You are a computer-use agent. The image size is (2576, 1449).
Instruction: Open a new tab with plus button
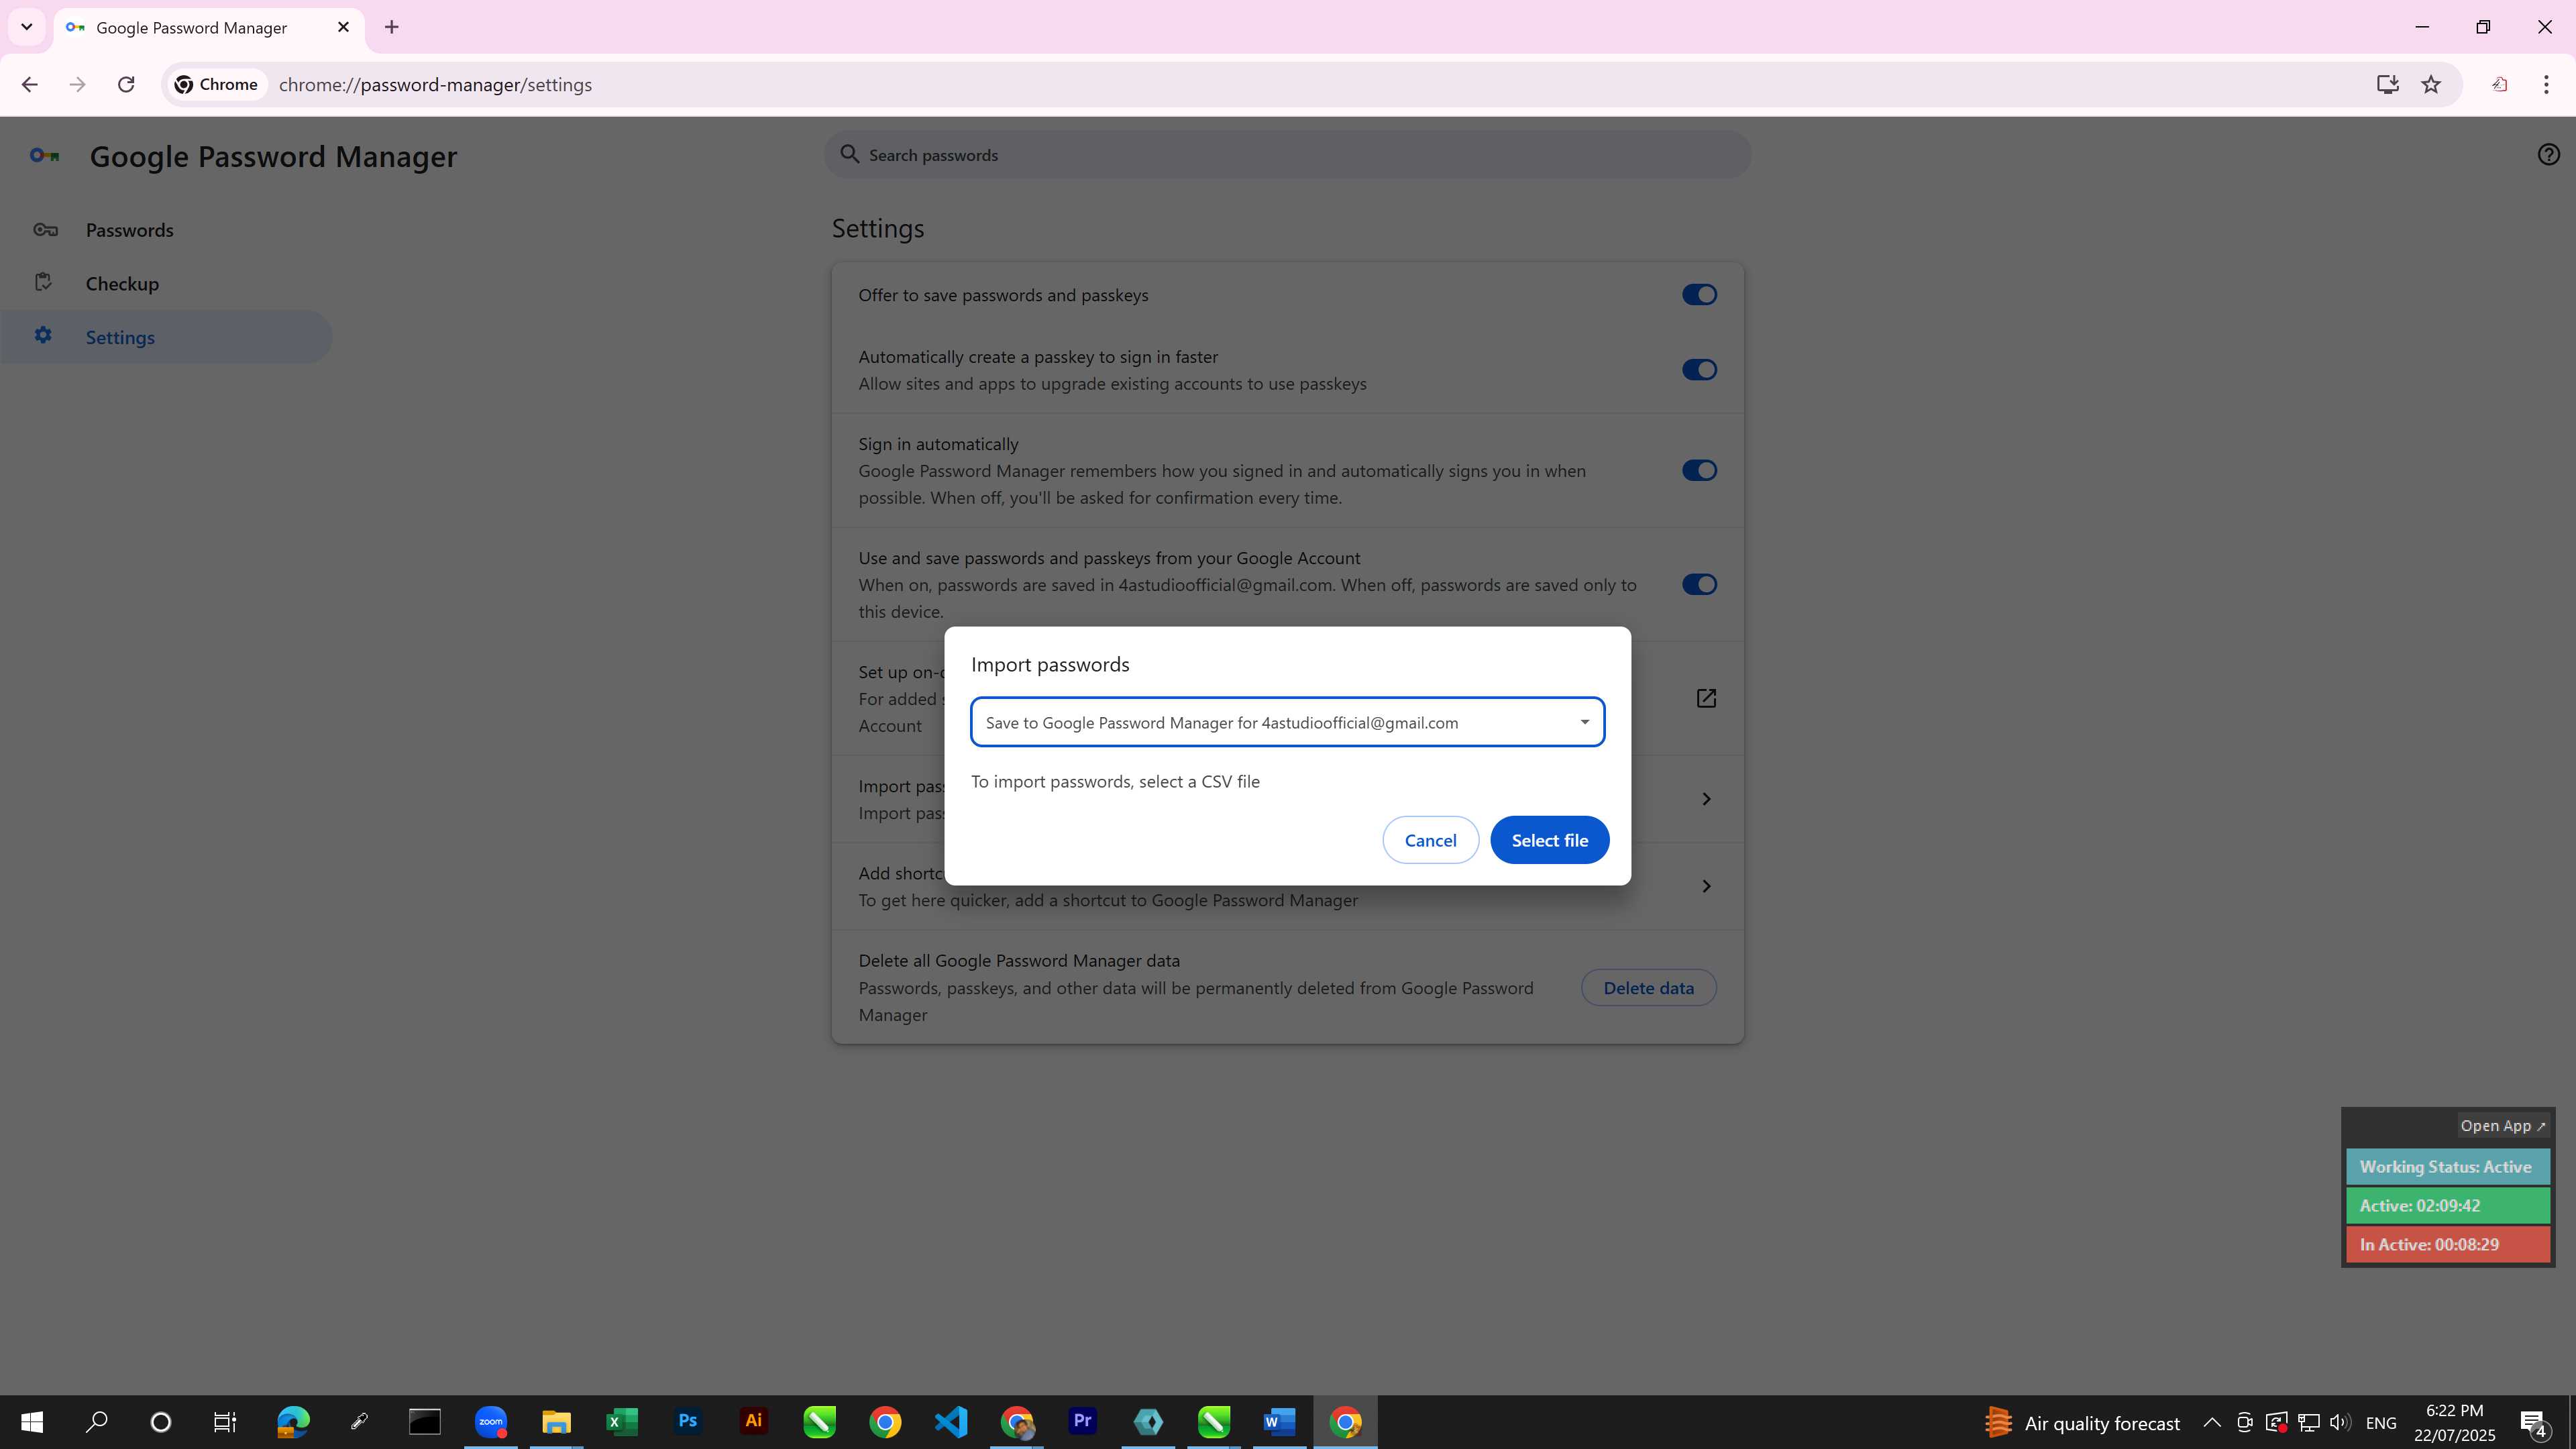pyautogui.click(x=392, y=27)
